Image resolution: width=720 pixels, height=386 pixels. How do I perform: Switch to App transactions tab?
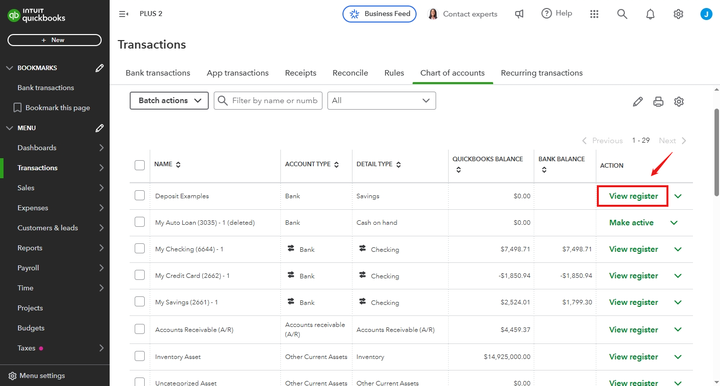[x=237, y=73]
